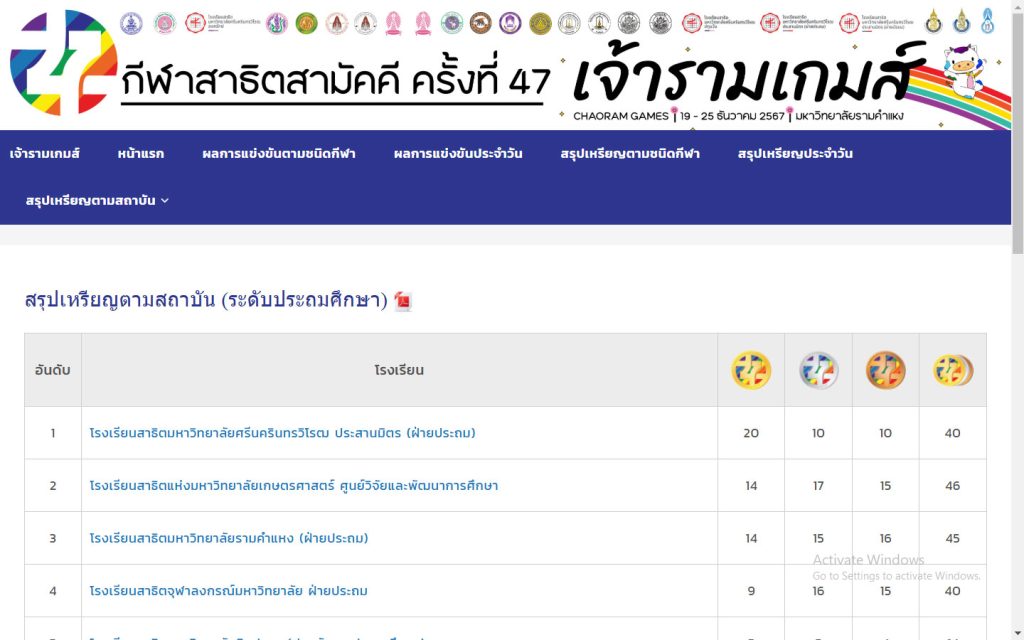Screen dimensions: 1024x640
Task: Click the silver medal column icon
Action: 818,370
